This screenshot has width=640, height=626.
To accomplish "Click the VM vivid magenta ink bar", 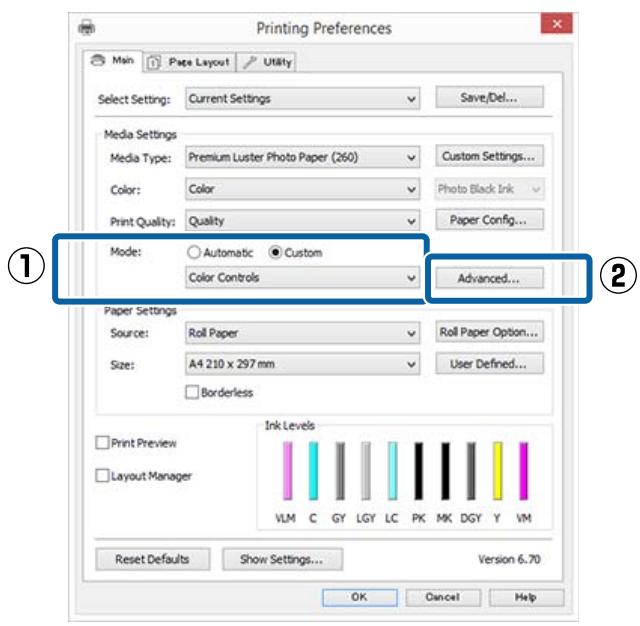I will (x=523, y=471).
